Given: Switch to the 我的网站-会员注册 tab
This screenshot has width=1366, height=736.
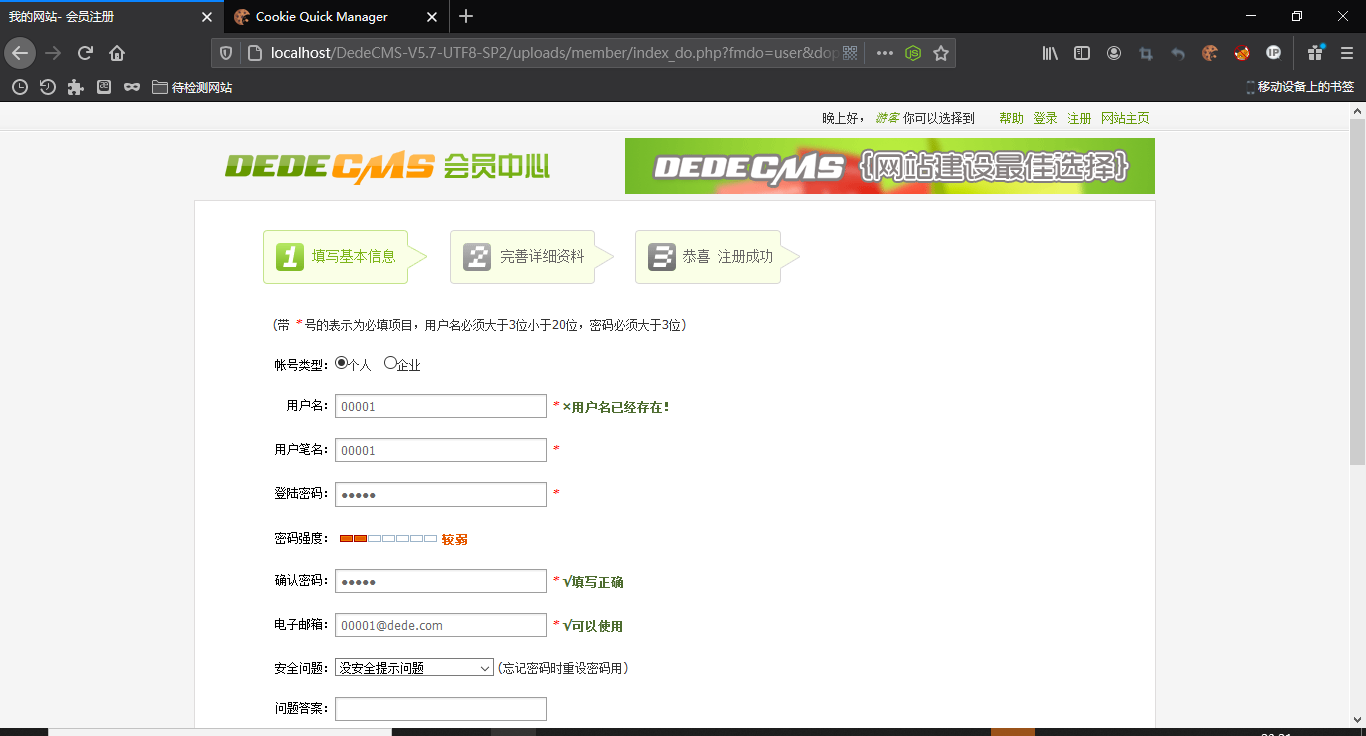Looking at the screenshot, I should [x=100, y=16].
